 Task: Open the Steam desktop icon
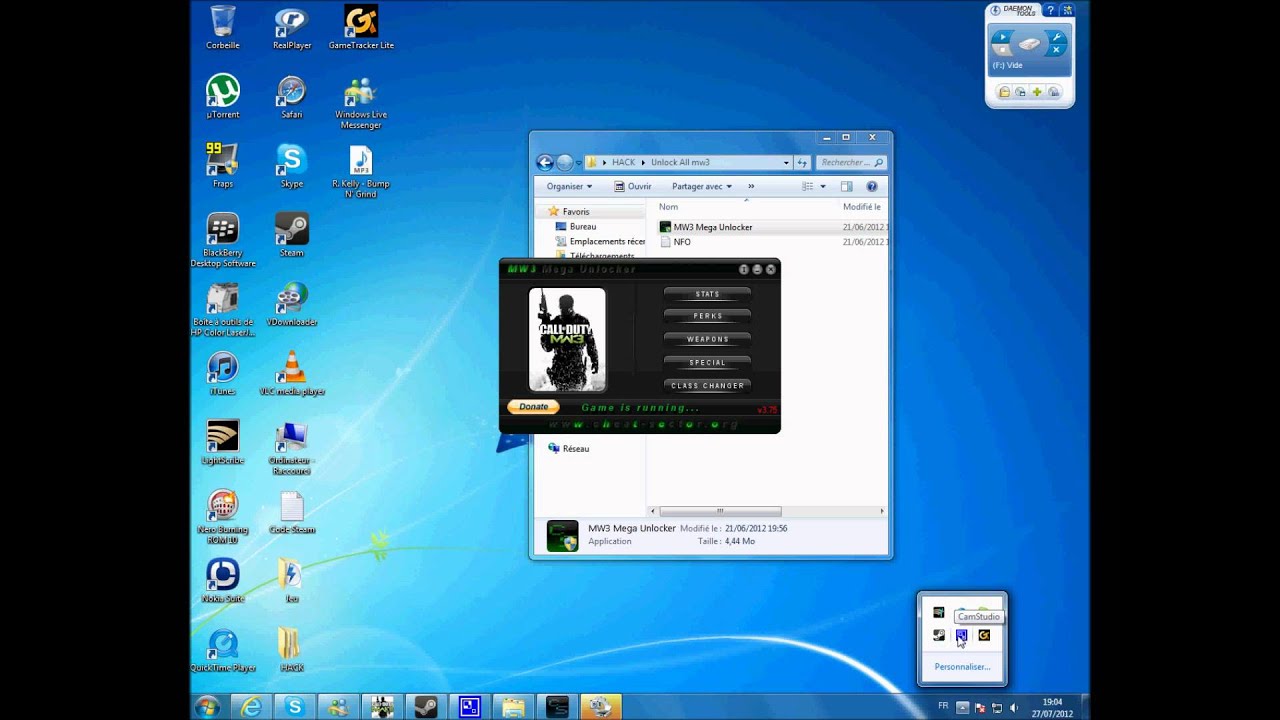pyautogui.click(x=291, y=236)
